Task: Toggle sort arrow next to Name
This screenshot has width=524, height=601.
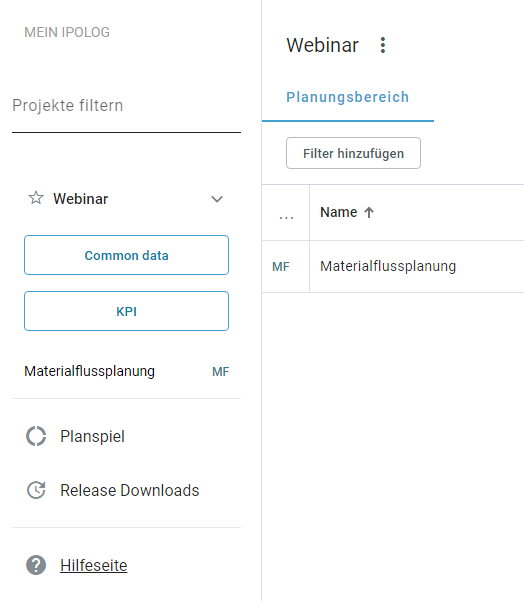Action: [x=369, y=212]
